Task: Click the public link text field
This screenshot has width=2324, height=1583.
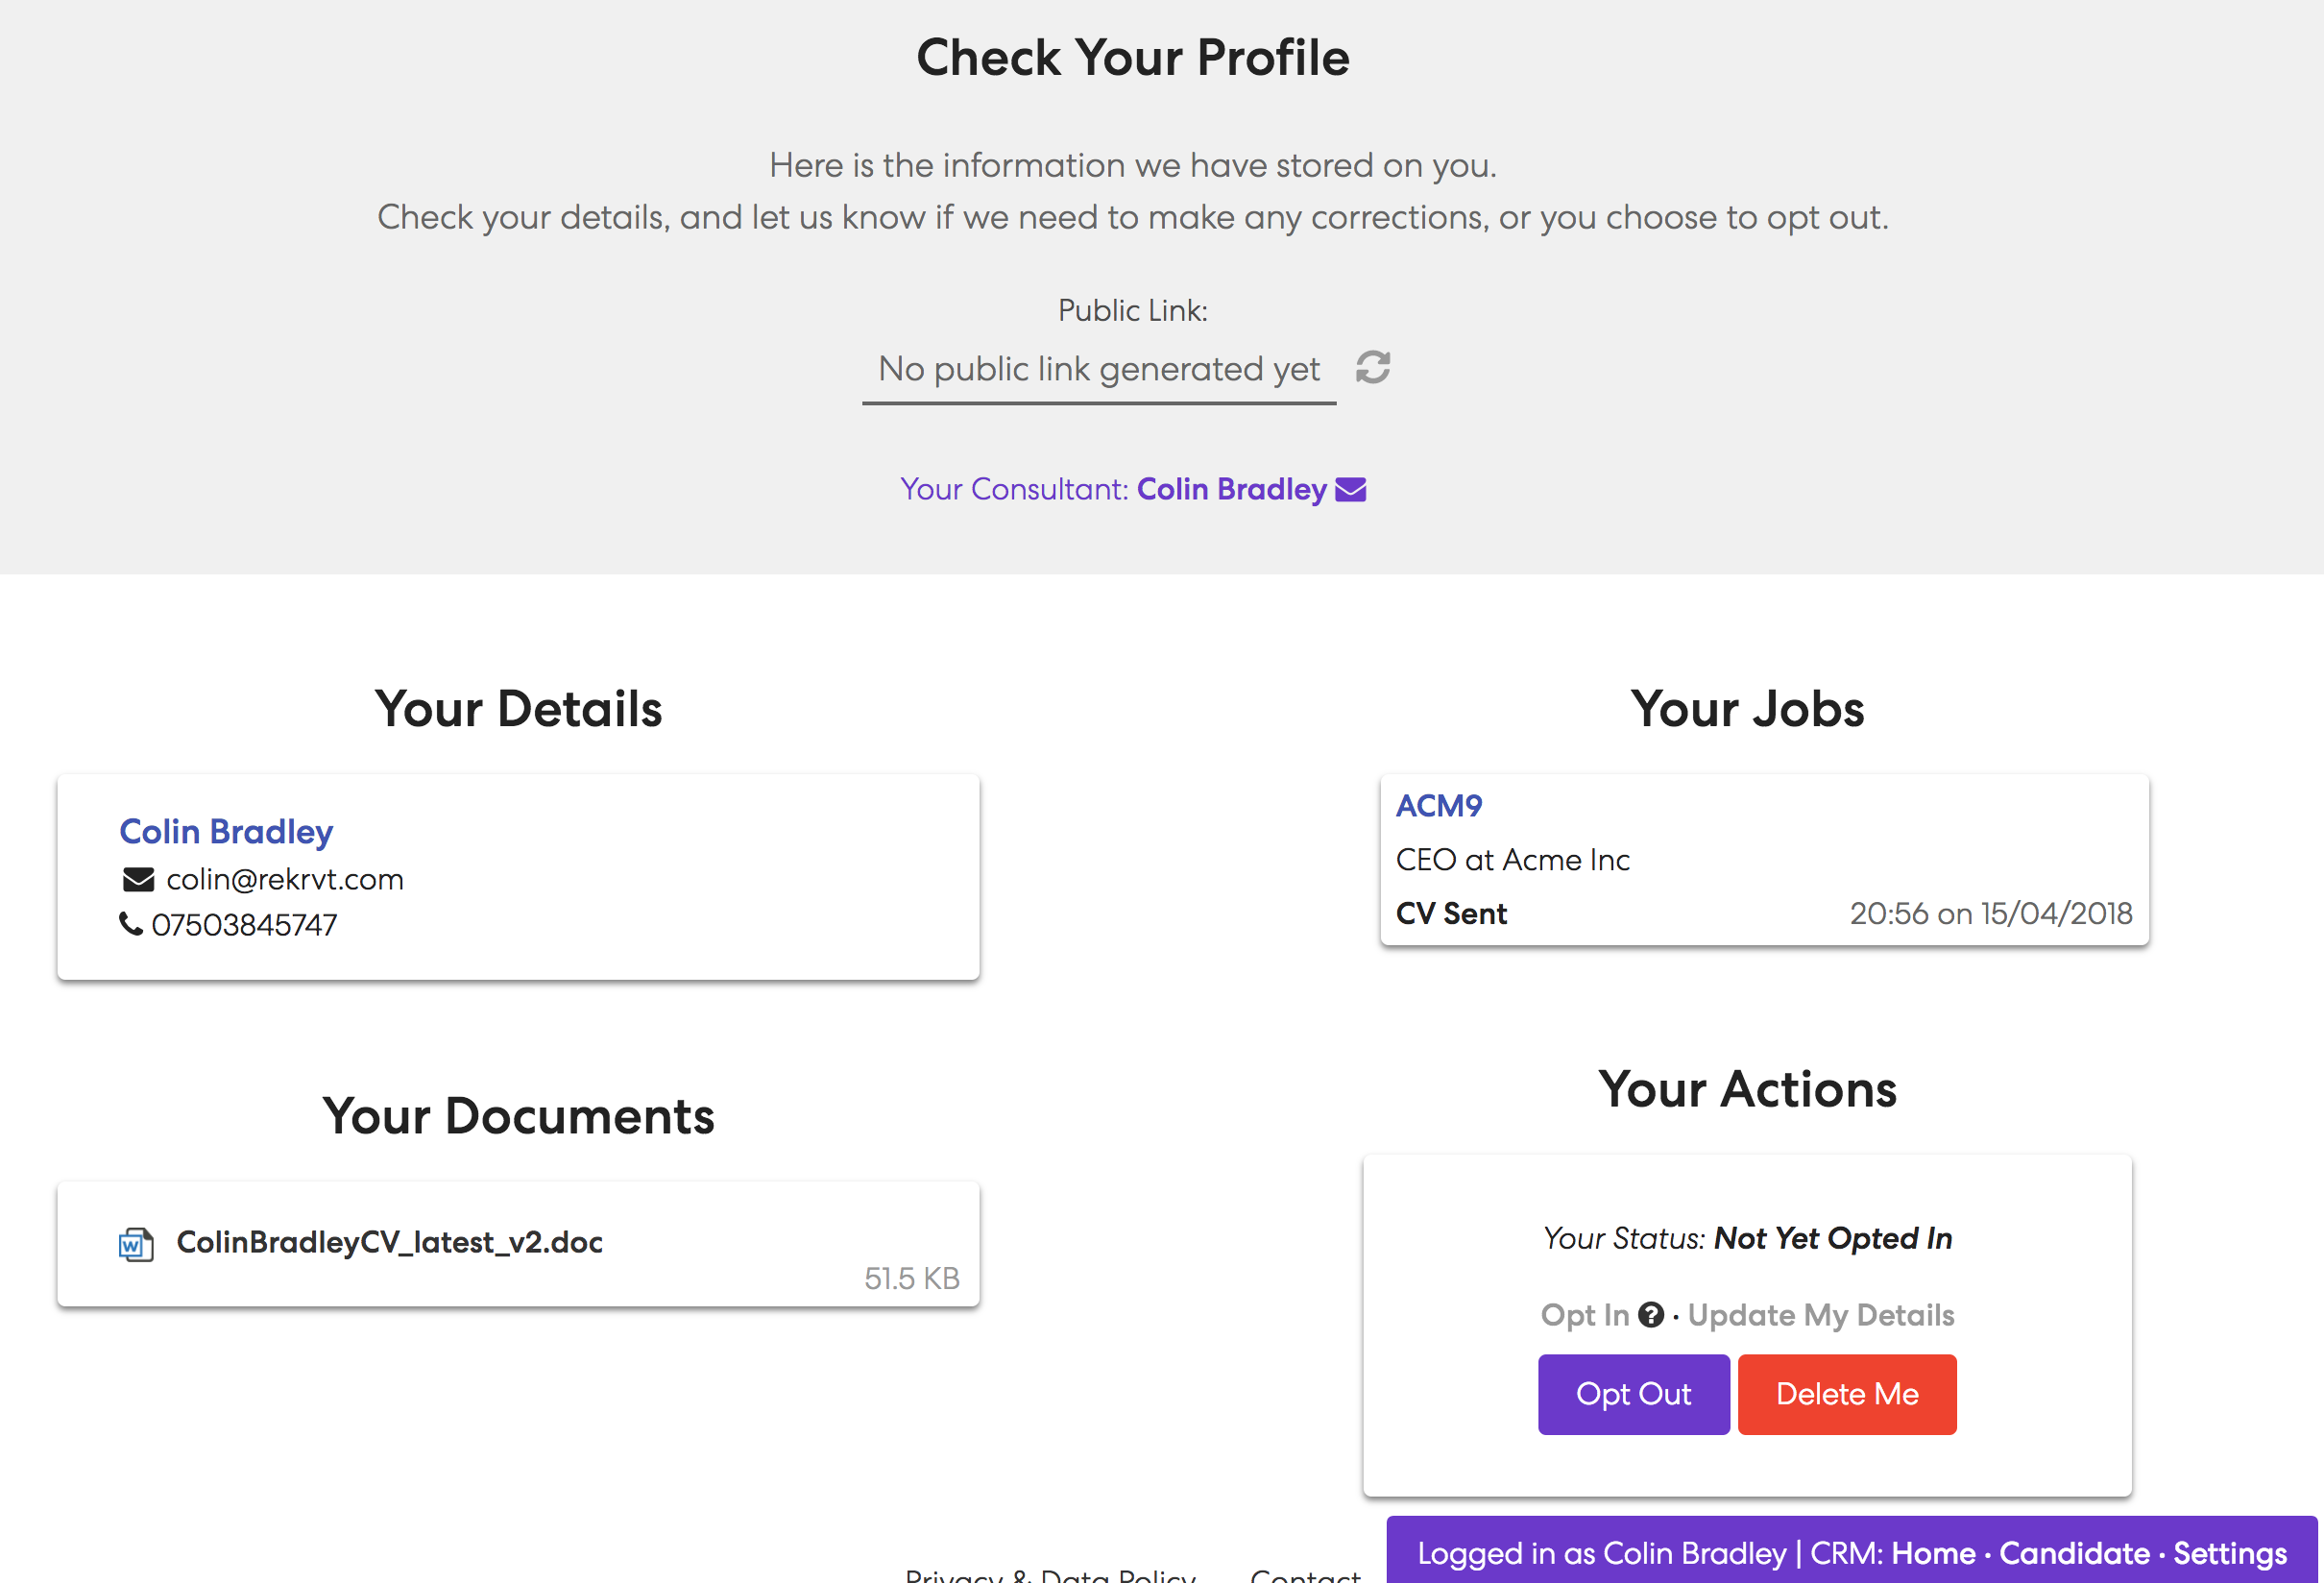Action: pyautogui.click(x=1098, y=369)
